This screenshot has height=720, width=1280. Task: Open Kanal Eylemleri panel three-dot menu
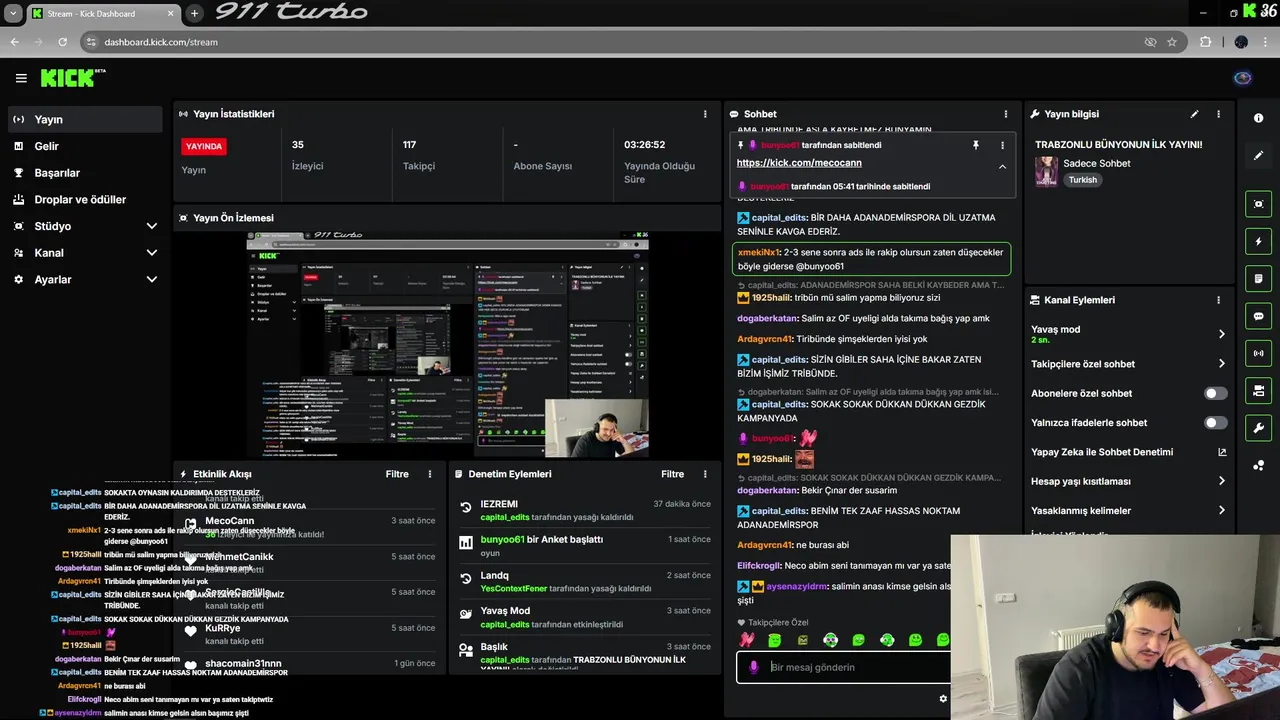pyautogui.click(x=1218, y=300)
